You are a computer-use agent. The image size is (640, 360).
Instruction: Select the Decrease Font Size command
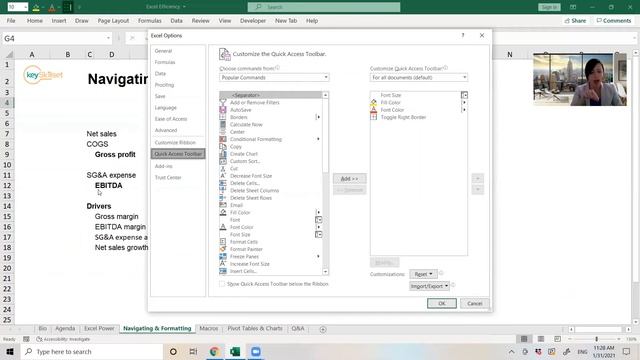pos(271,176)
